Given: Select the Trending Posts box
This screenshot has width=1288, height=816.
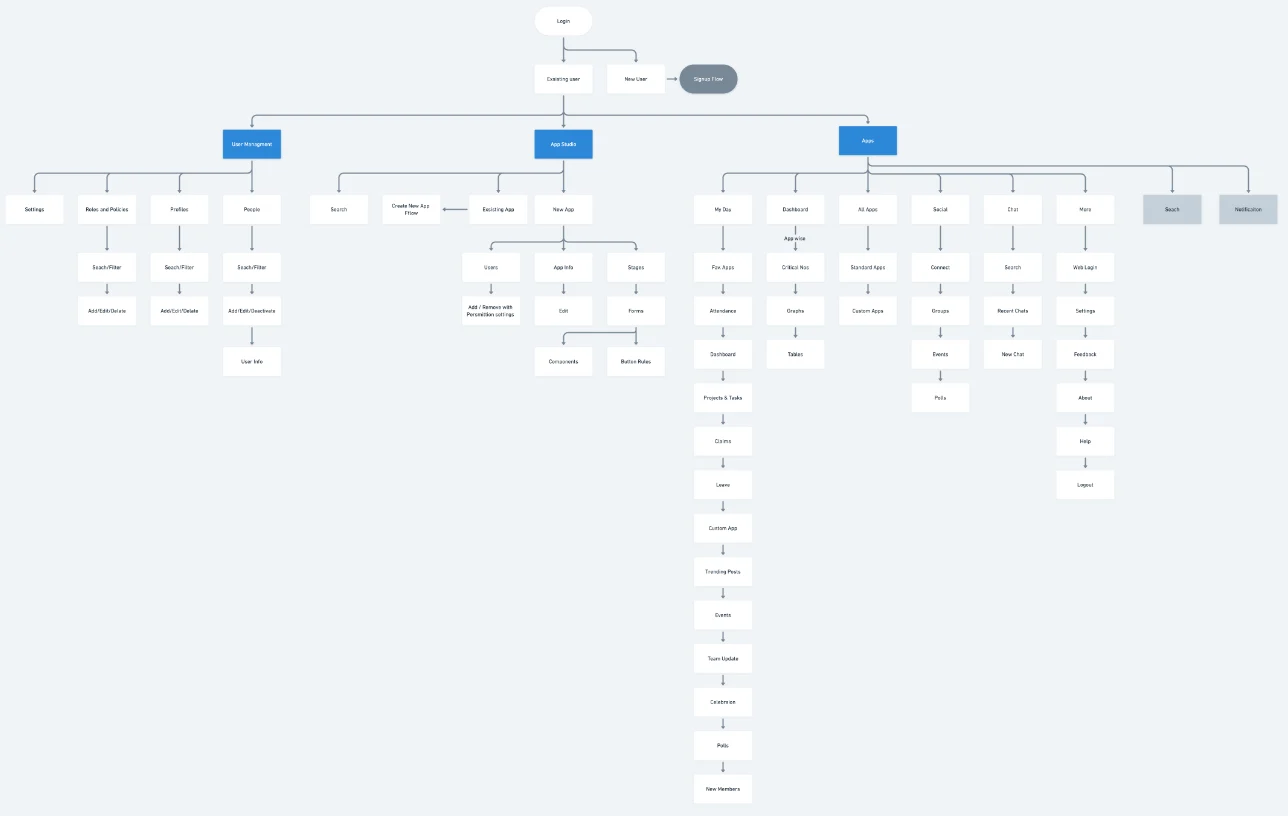Looking at the screenshot, I should coord(723,572).
